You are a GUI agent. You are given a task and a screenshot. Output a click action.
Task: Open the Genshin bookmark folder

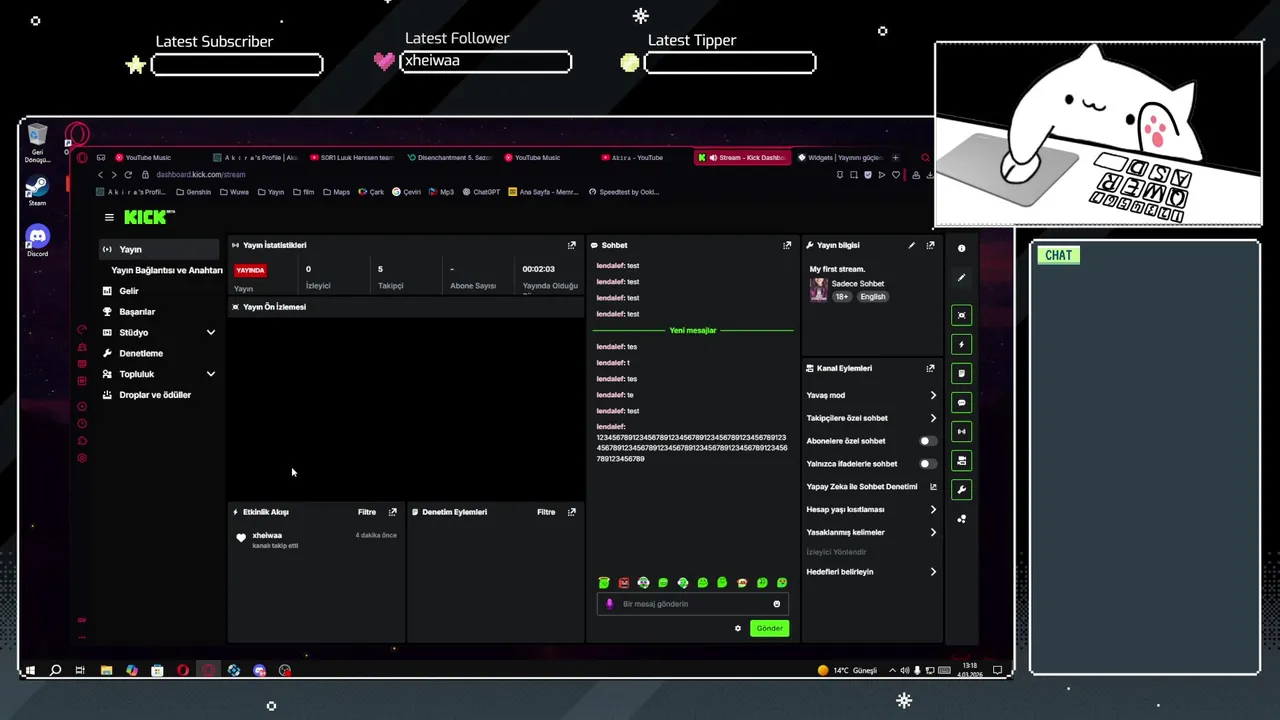192,192
